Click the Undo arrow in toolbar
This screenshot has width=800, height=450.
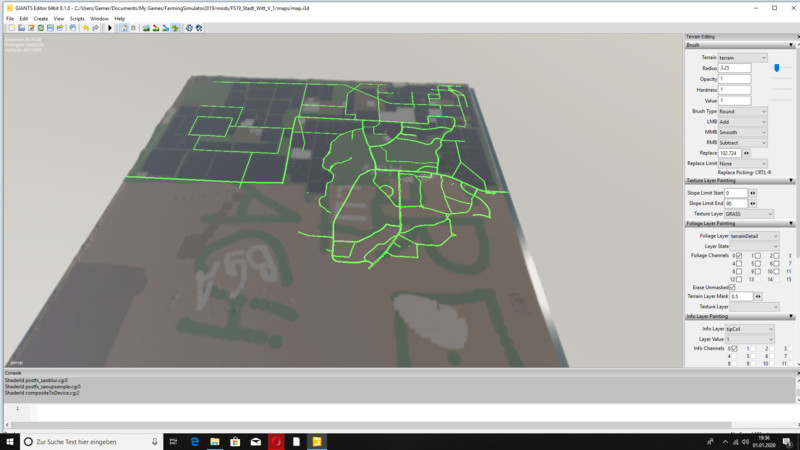pyautogui.click(x=85, y=28)
